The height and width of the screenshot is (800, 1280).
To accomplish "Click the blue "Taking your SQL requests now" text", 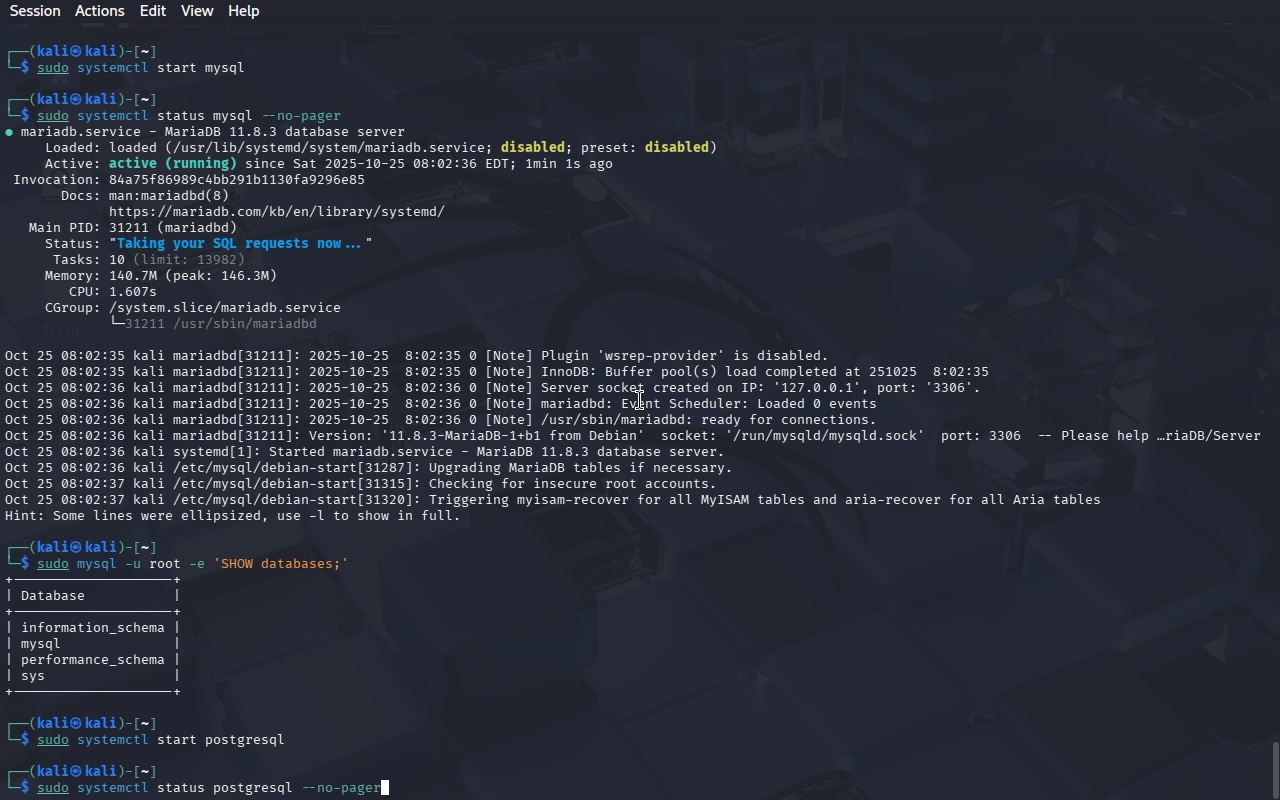I will tap(238, 244).
